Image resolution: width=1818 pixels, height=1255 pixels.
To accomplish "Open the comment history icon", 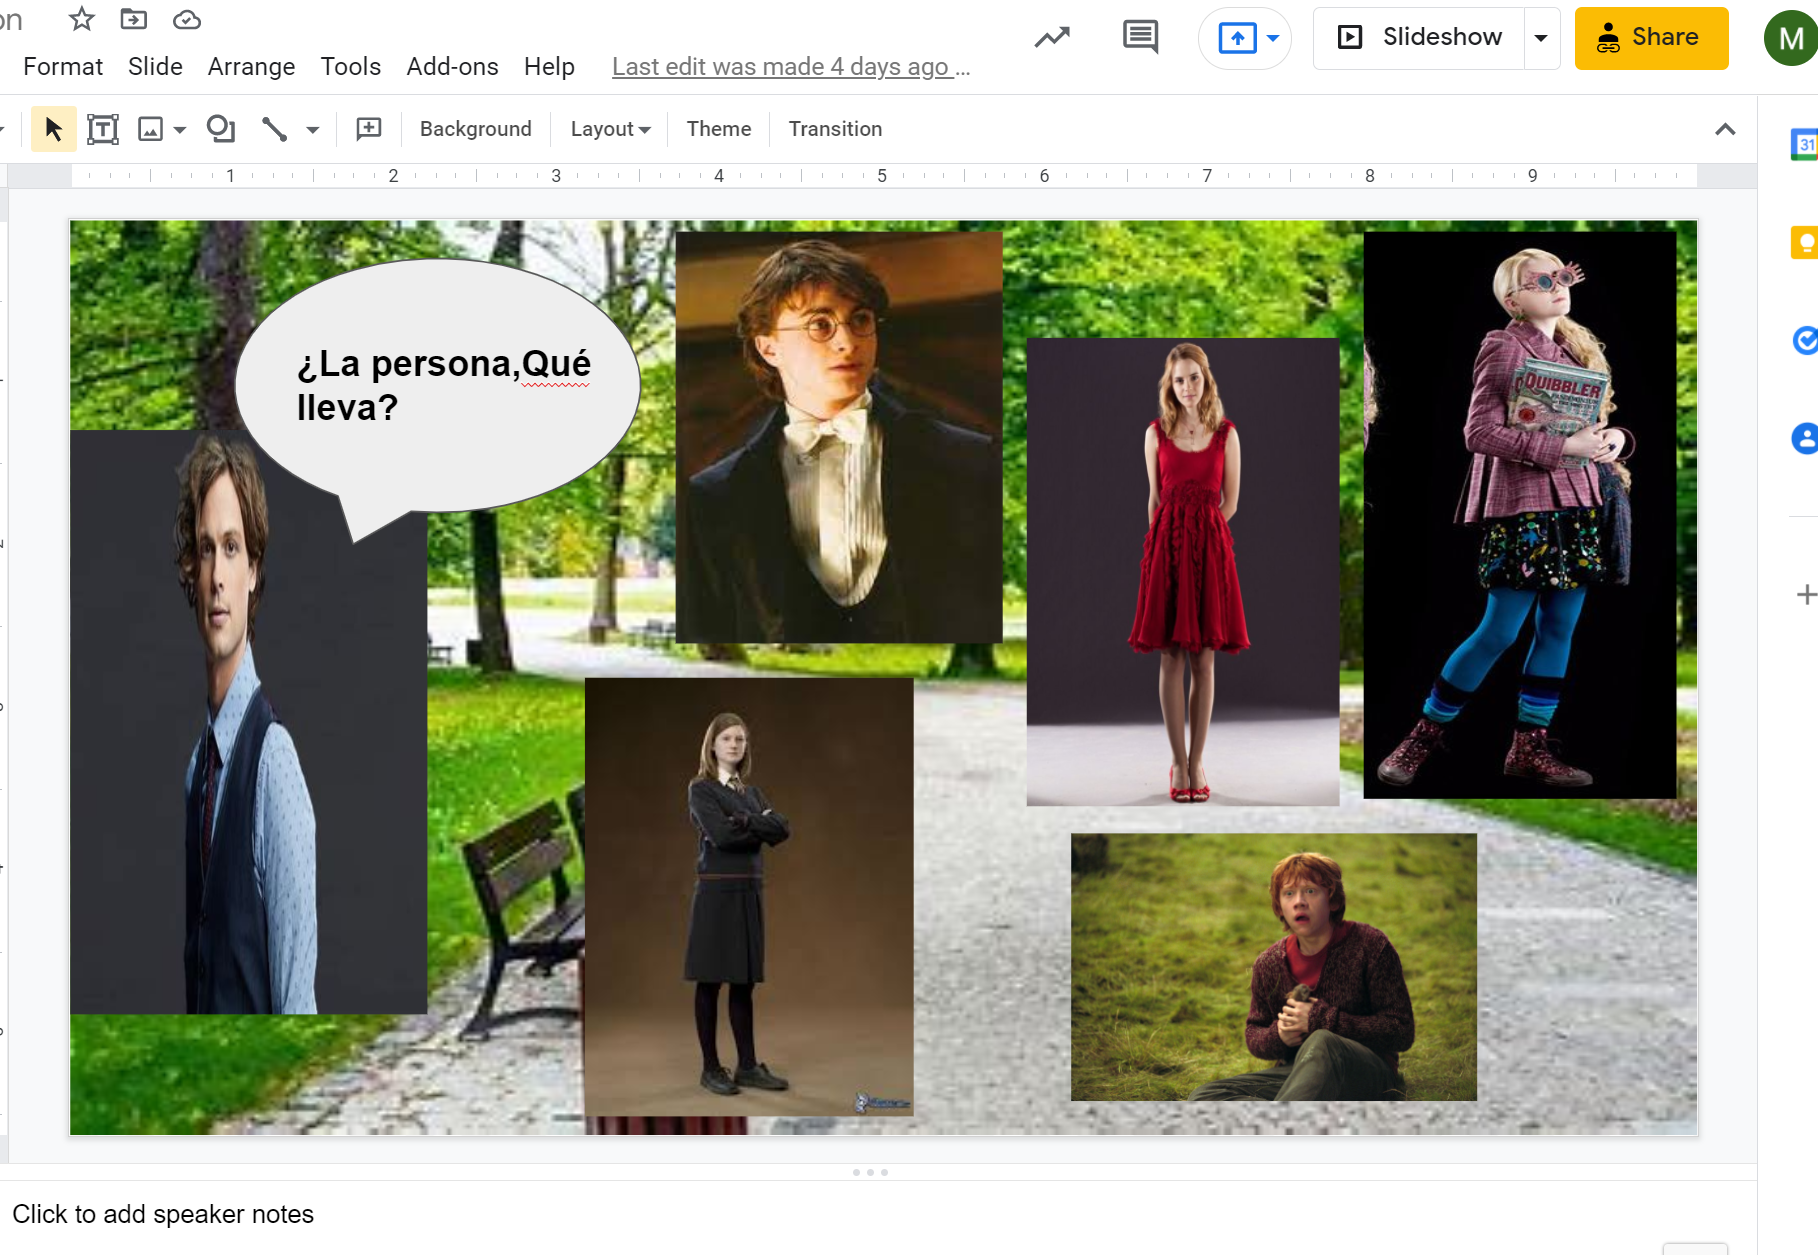I will tap(1140, 37).
